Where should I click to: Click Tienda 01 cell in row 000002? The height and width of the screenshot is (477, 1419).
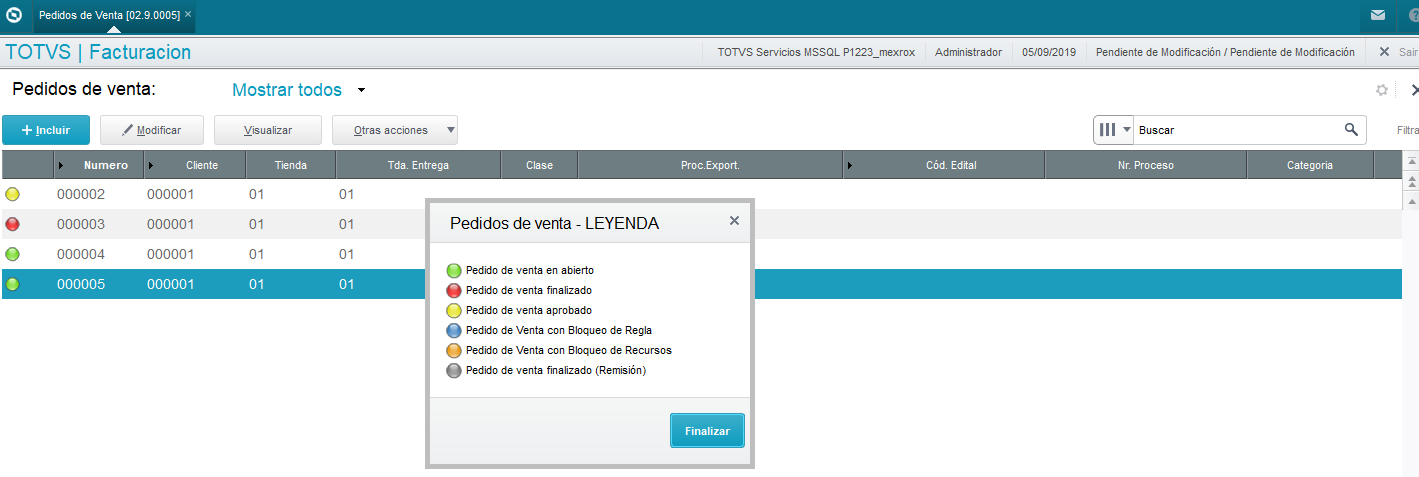256,194
